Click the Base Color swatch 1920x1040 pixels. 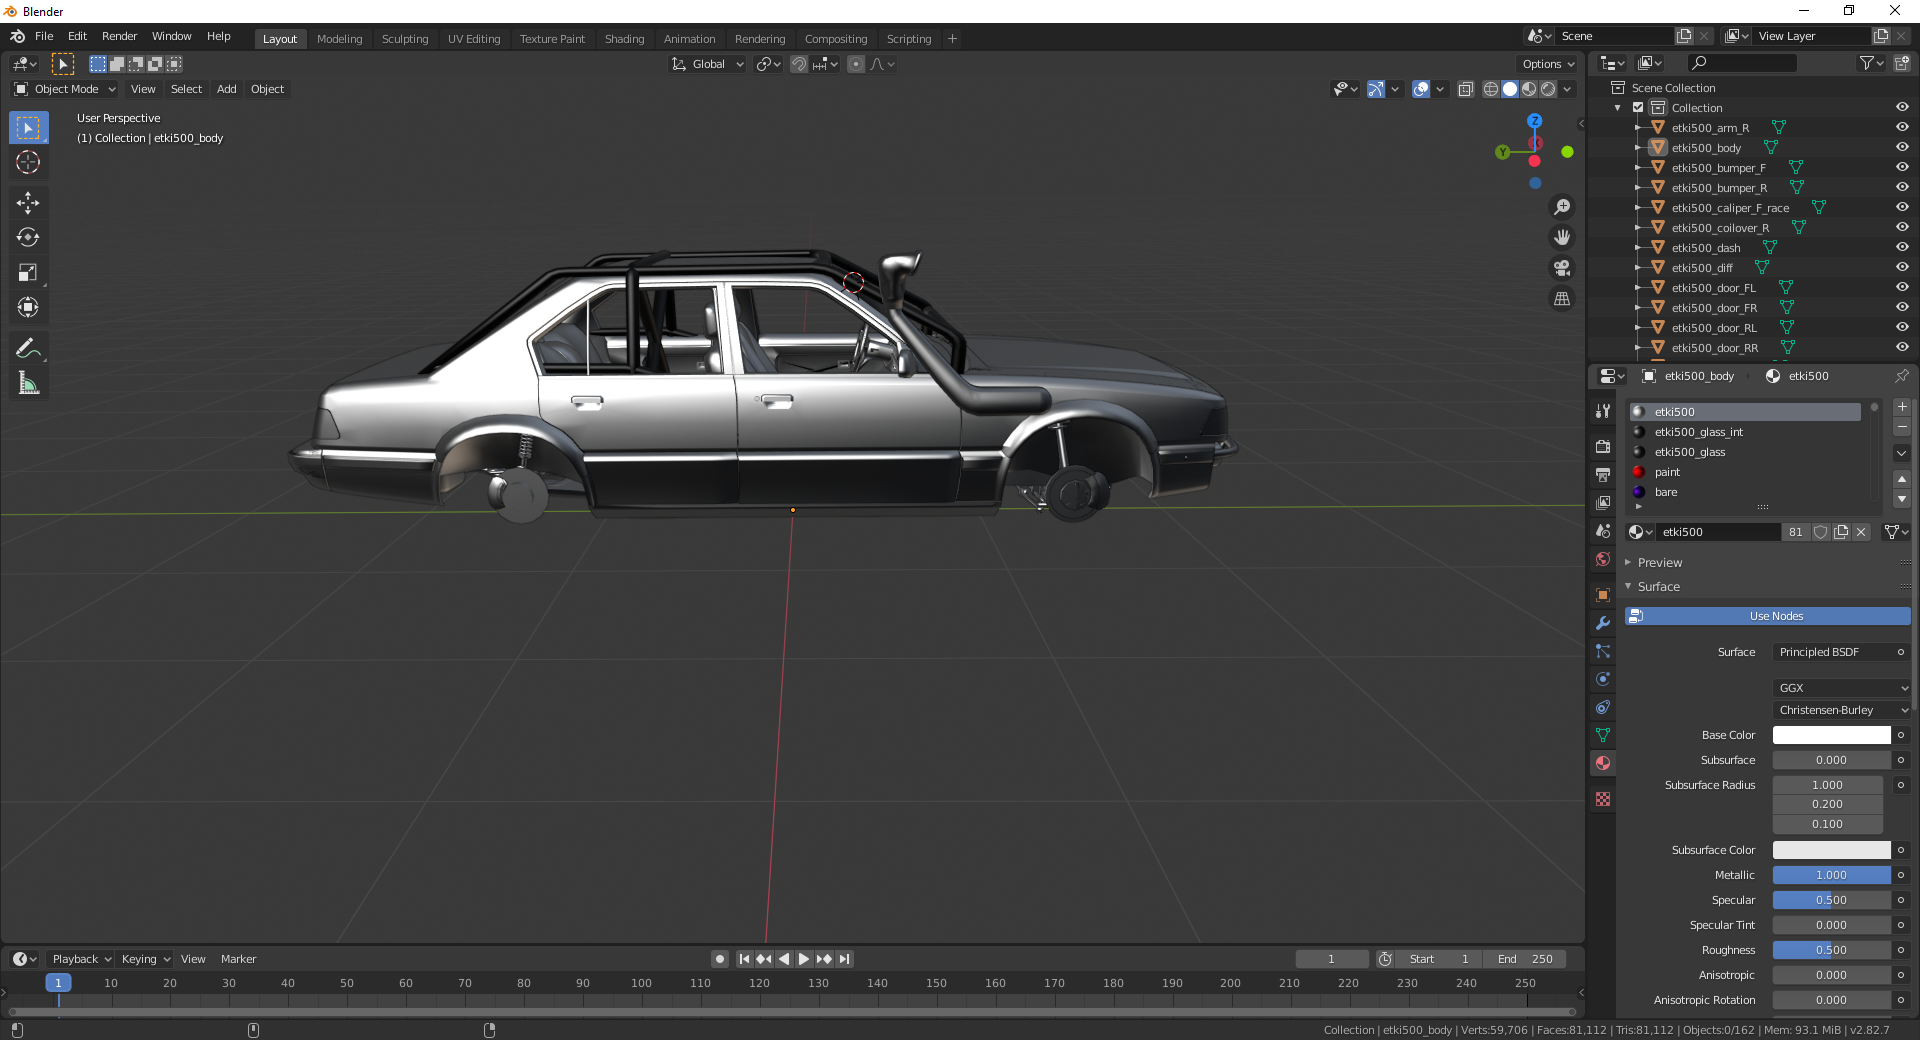1831,735
